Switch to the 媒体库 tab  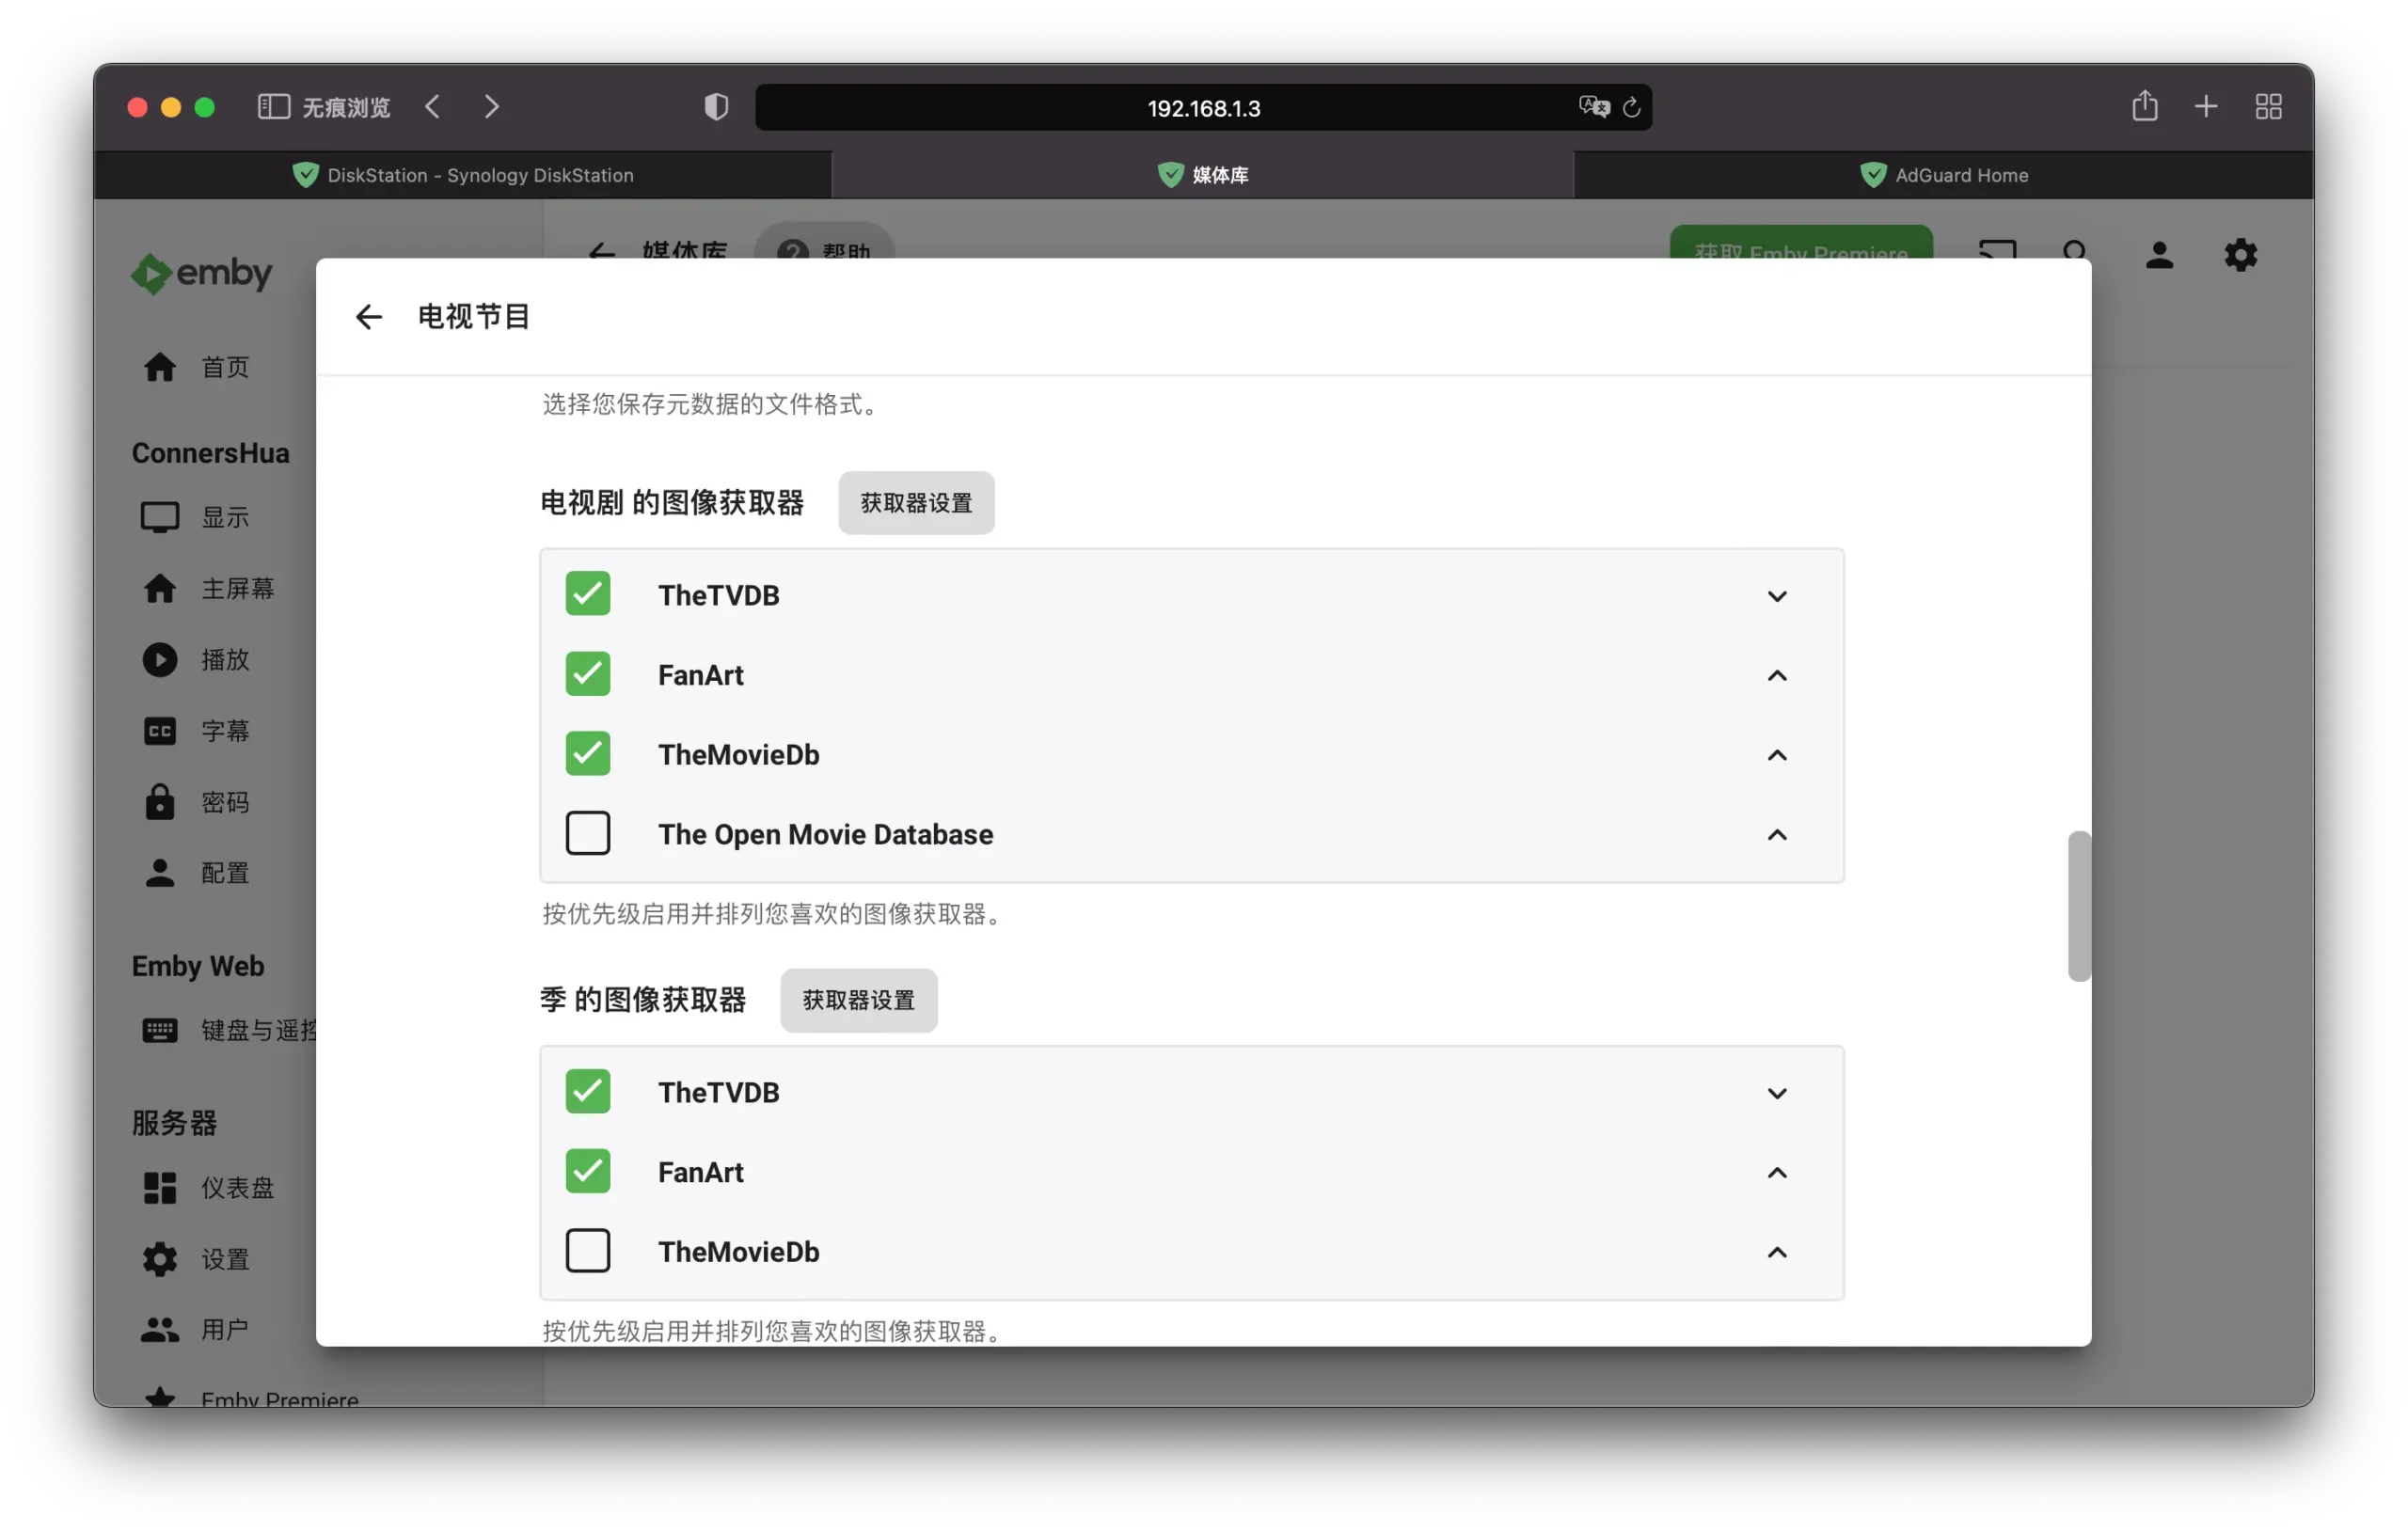click(1203, 175)
